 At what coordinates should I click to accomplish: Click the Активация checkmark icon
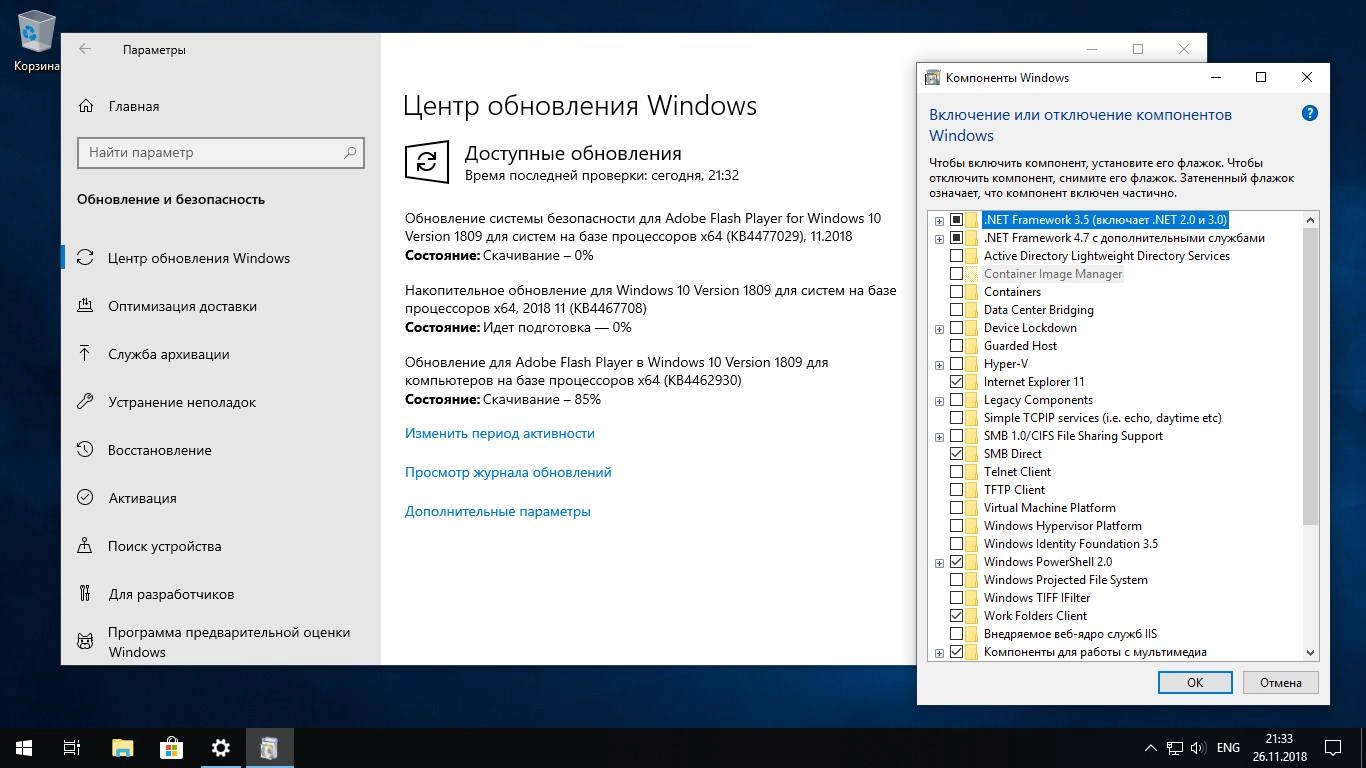pyautogui.click(x=86, y=498)
